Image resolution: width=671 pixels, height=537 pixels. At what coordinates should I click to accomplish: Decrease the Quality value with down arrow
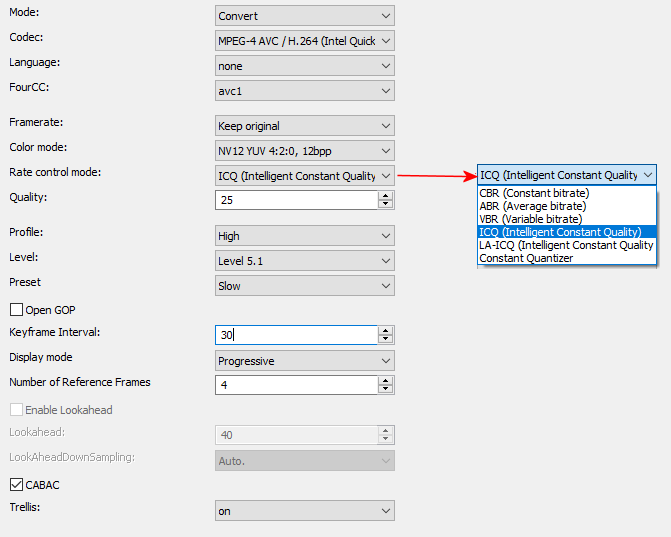pyautogui.click(x=386, y=204)
